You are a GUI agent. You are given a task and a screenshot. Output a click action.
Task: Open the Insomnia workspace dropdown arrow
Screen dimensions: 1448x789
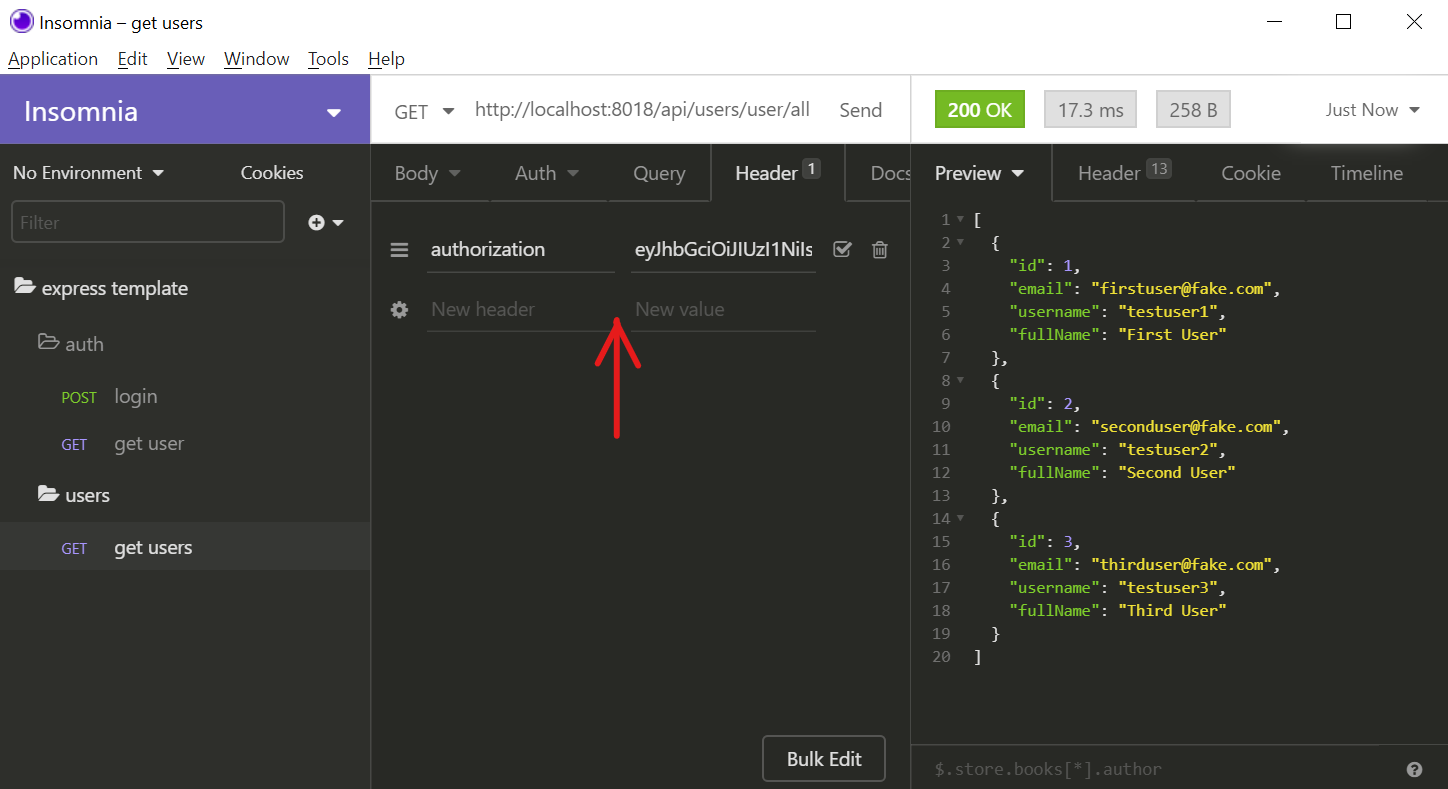click(x=334, y=113)
